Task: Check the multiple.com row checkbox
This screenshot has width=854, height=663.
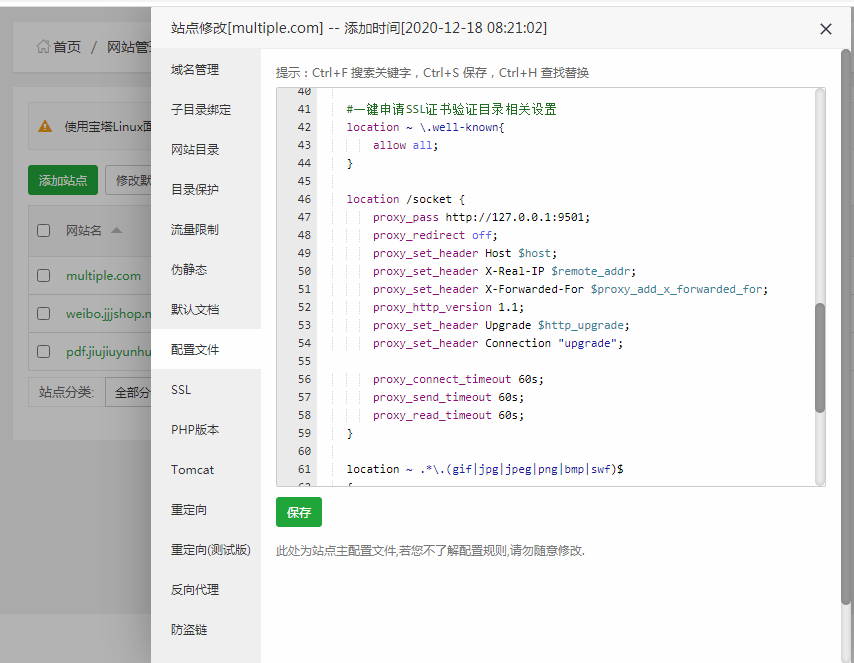Action: (44, 276)
